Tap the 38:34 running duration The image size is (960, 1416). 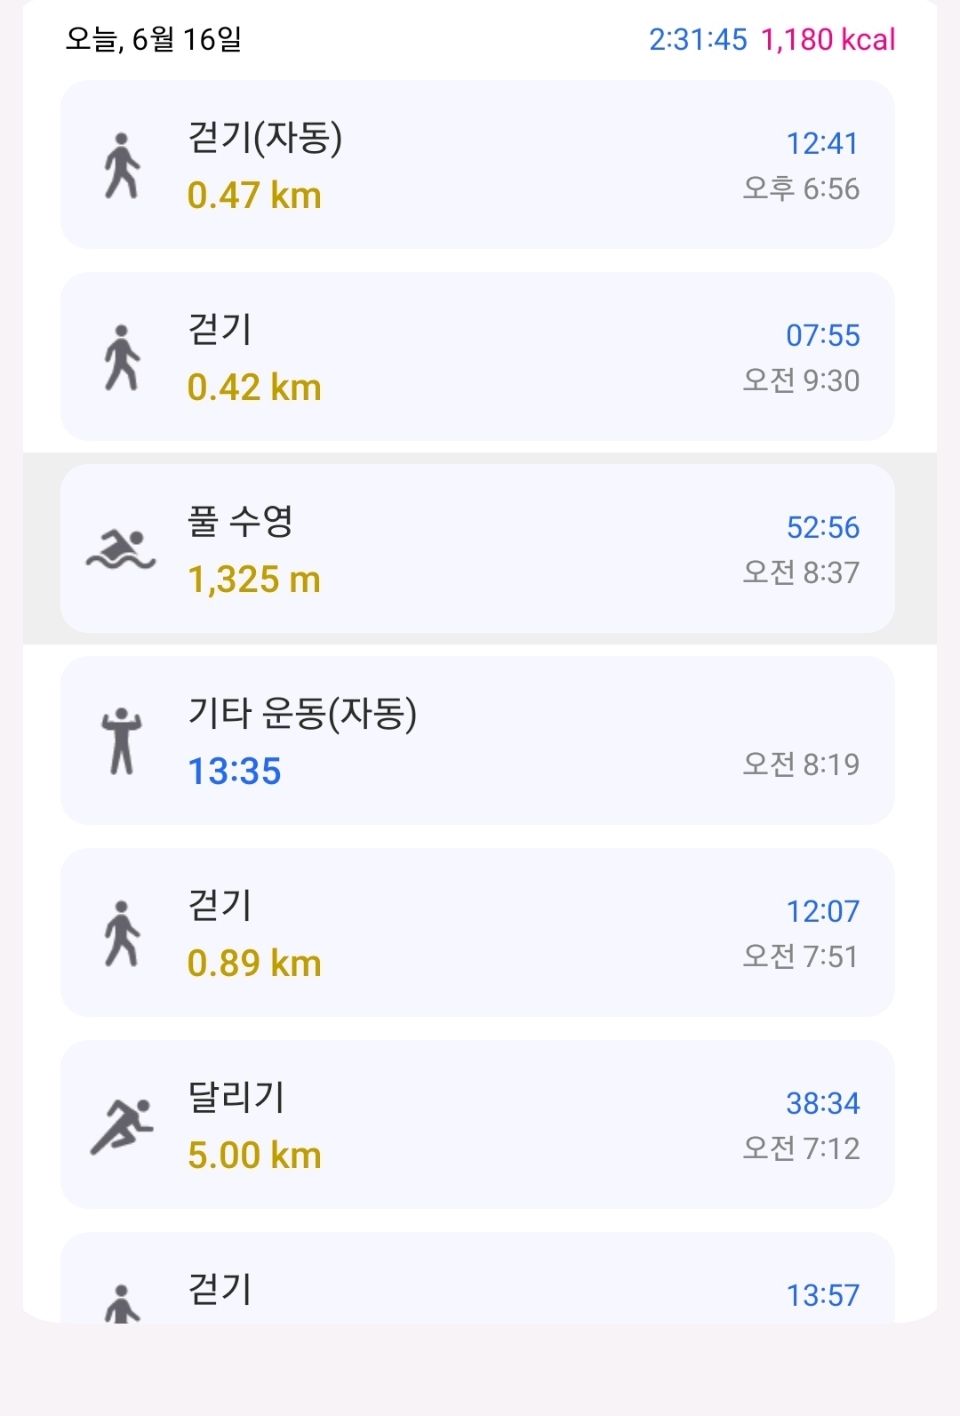(823, 1103)
